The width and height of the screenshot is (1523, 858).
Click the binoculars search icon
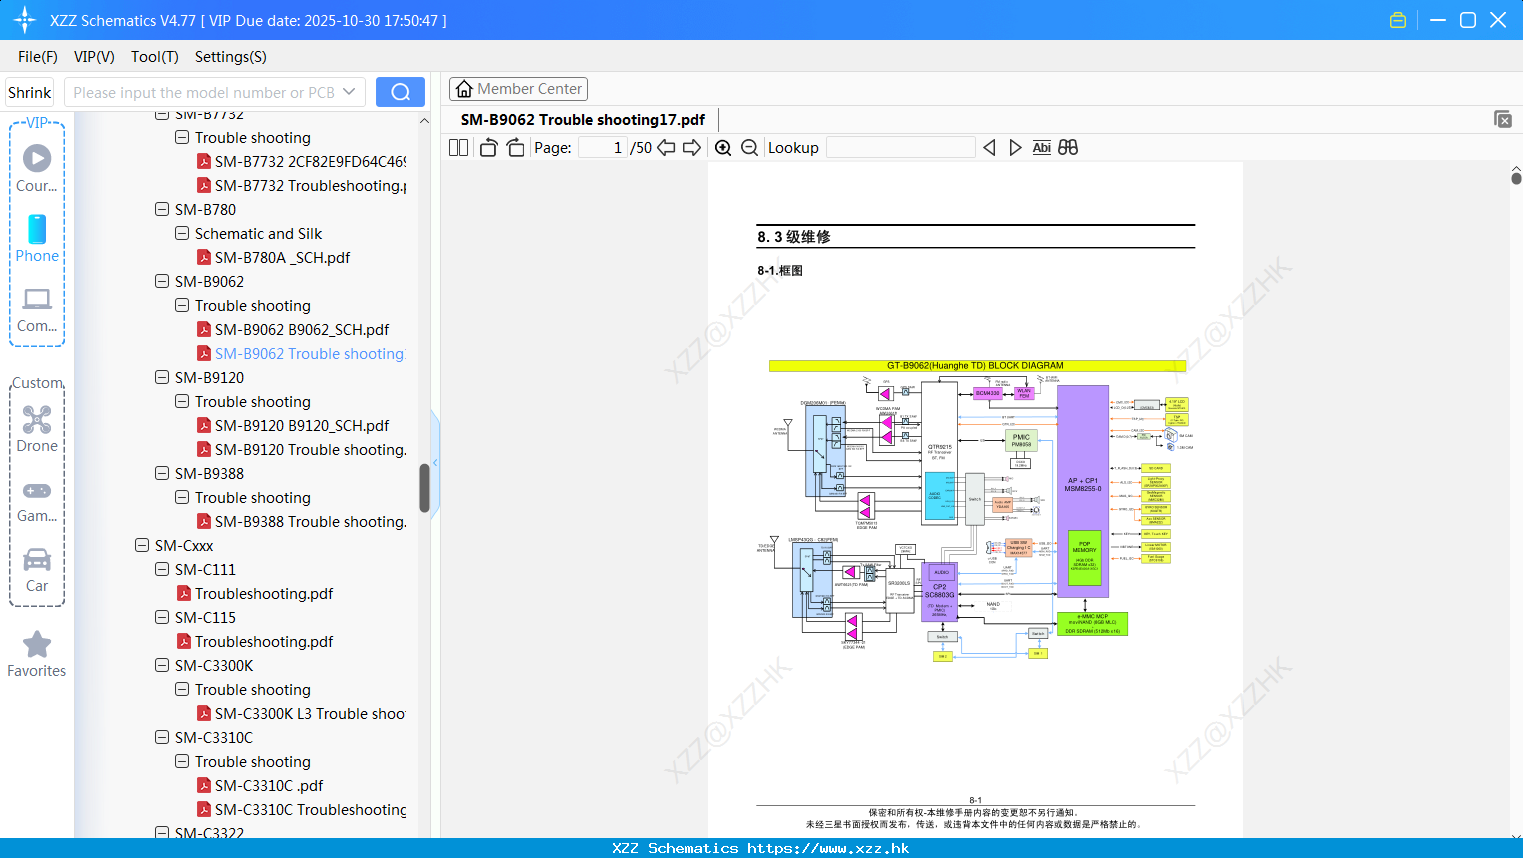click(x=1068, y=148)
